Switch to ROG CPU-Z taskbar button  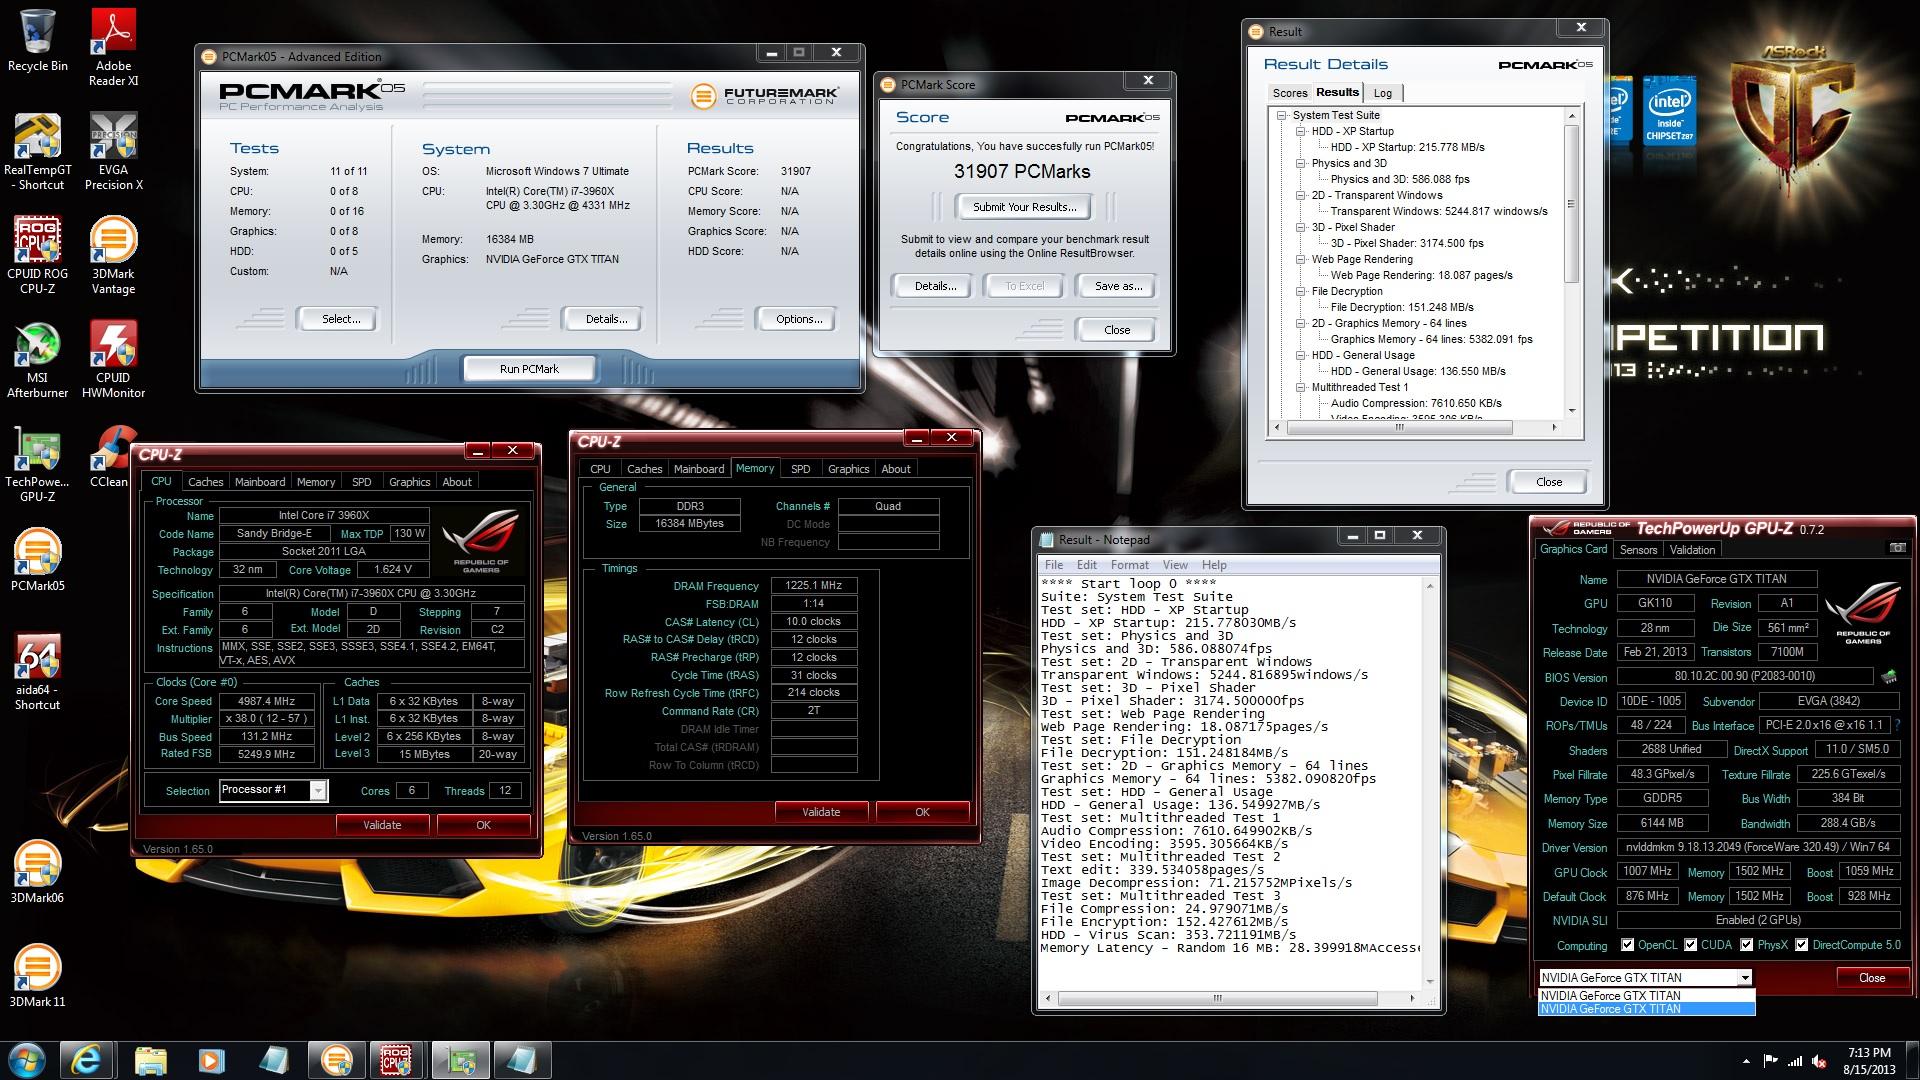(397, 1060)
